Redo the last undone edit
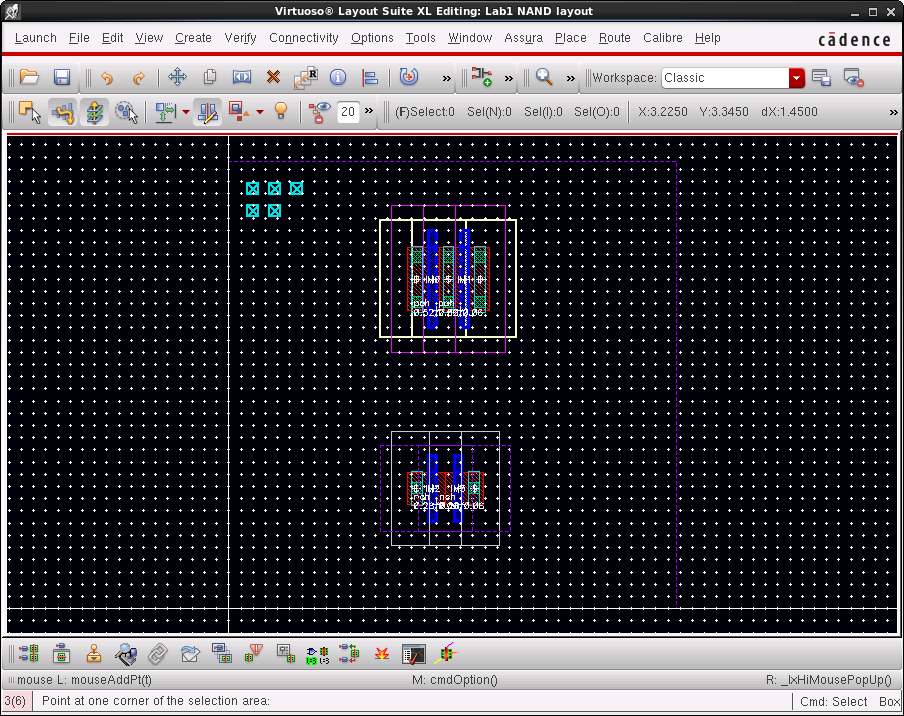This screenshot has height=716, width=904. (138, 77)
